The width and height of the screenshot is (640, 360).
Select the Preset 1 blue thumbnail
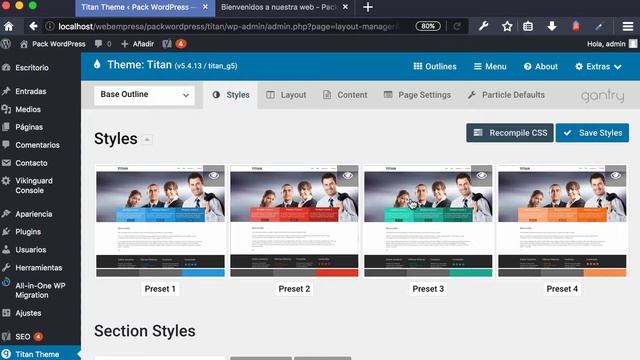[160, 221]
